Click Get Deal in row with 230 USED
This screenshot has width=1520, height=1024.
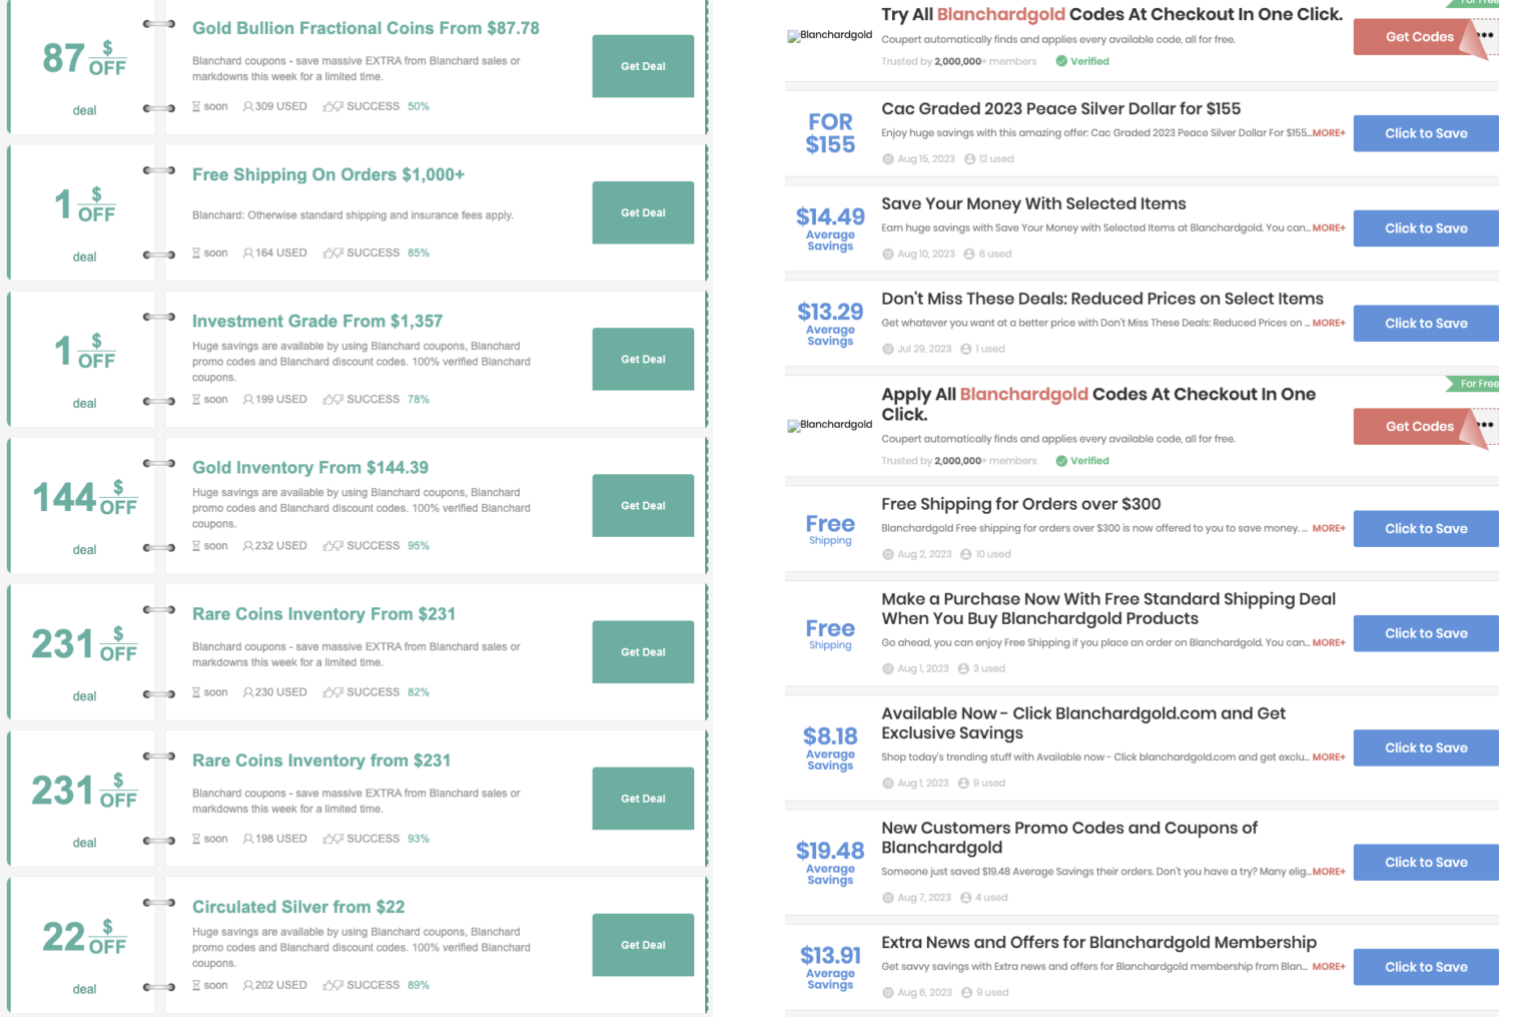tap(643, 652)
